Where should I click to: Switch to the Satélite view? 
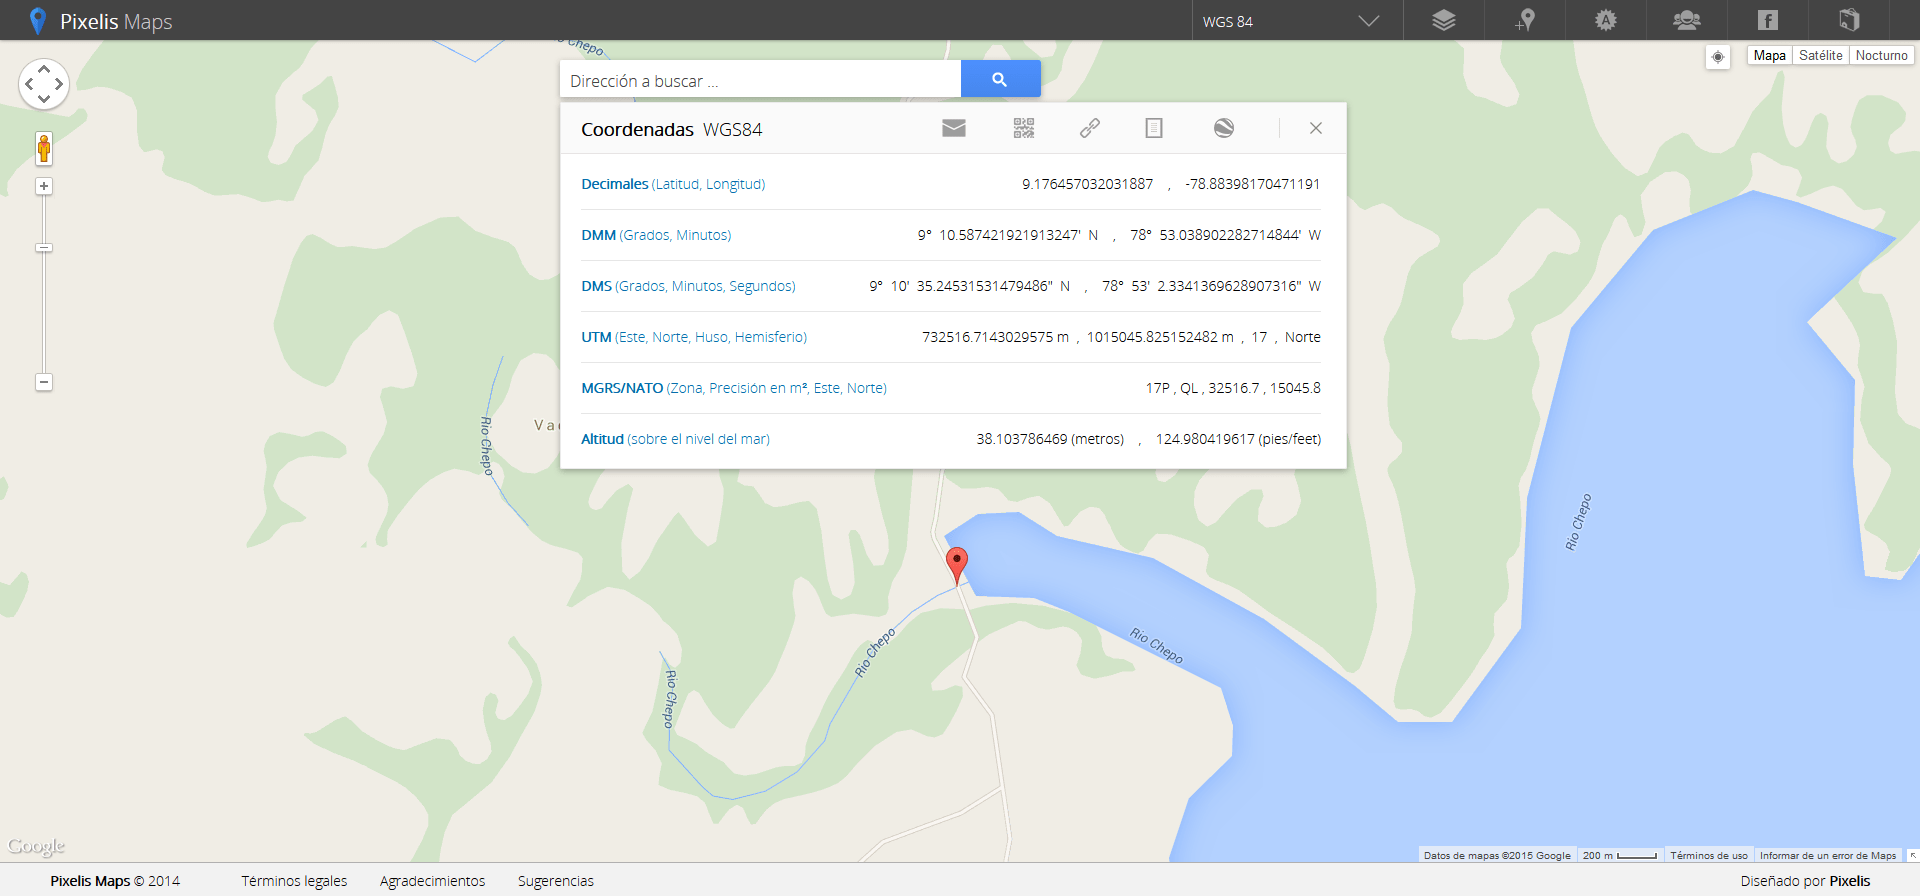click(x=1820, y=56)
